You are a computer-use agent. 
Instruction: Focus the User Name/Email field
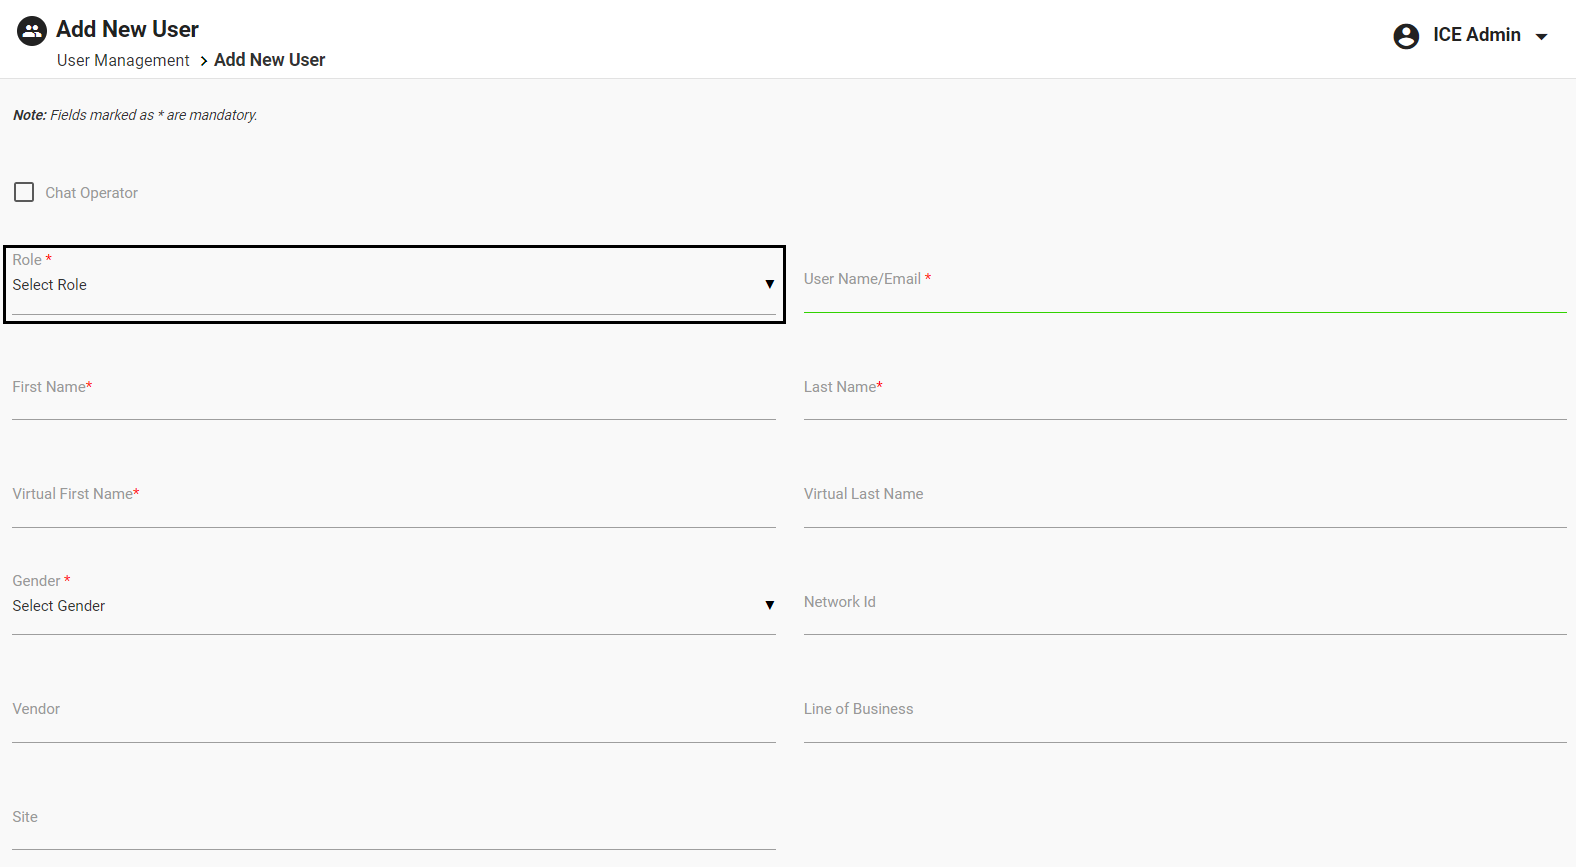click(x=1184, y=294)
